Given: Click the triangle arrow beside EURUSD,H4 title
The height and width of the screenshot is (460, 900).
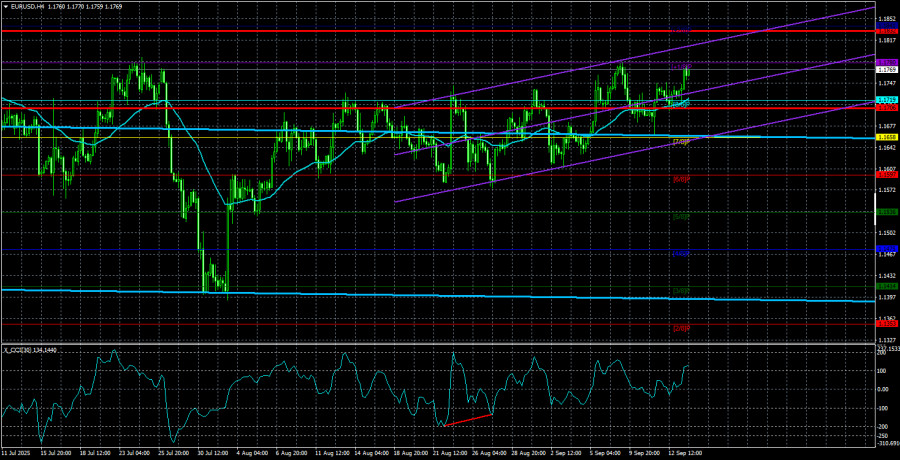Looking at the screenshot, I should [5, 8].
